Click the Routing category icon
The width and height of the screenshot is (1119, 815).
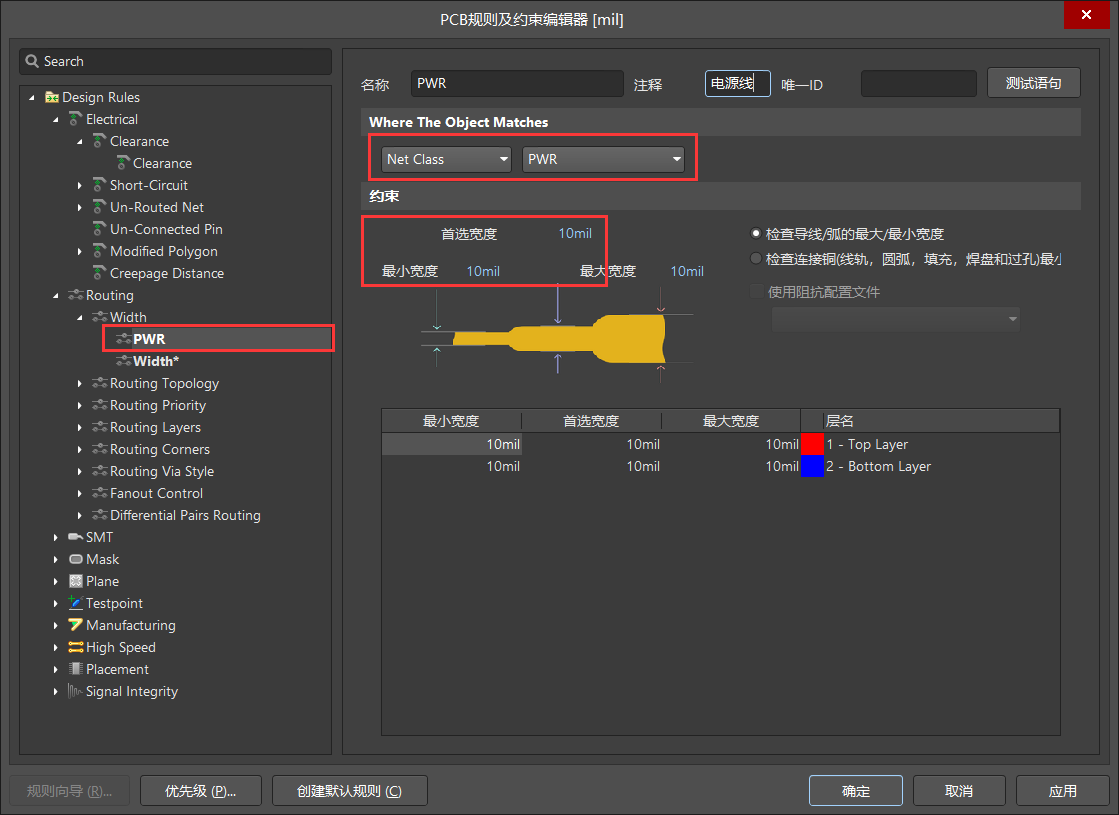pyautogui.click(x=76, y=295)
